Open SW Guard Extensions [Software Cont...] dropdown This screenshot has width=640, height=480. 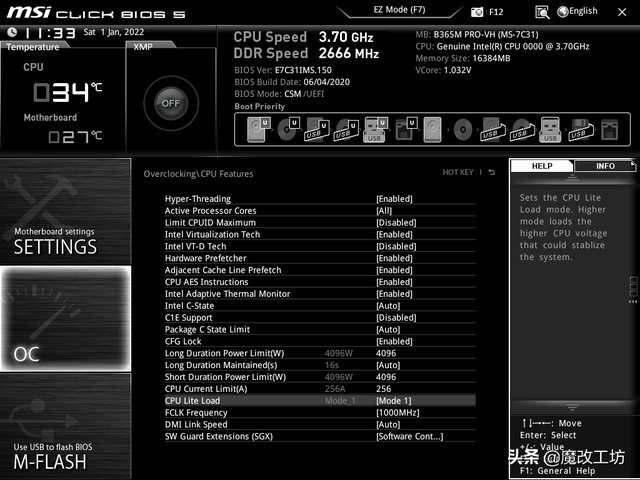coord(409,436)
